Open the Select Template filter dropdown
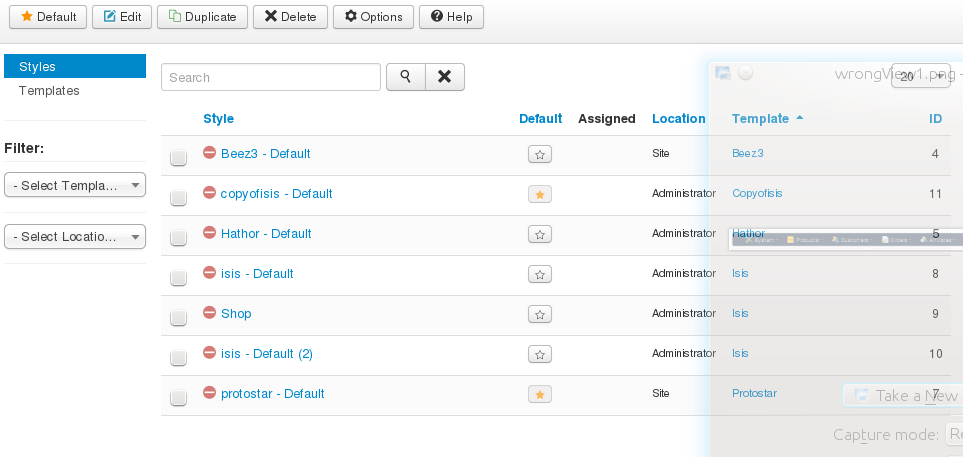 [x=75, y=185]
